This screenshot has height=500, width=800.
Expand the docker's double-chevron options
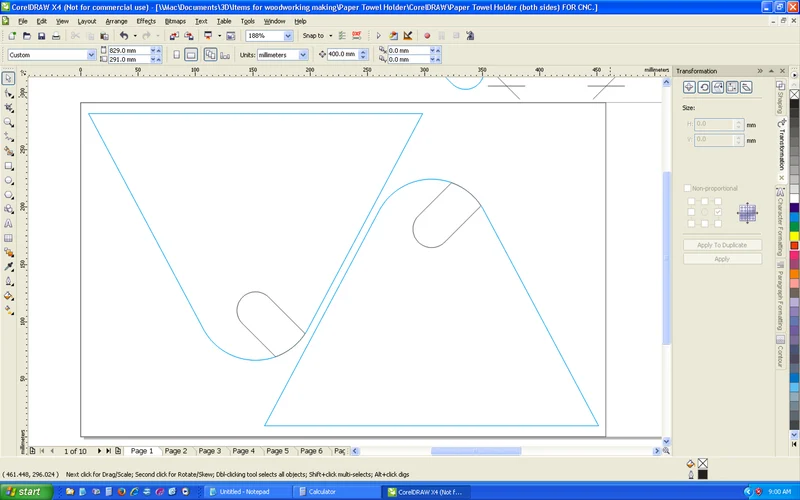pos(760,71)
